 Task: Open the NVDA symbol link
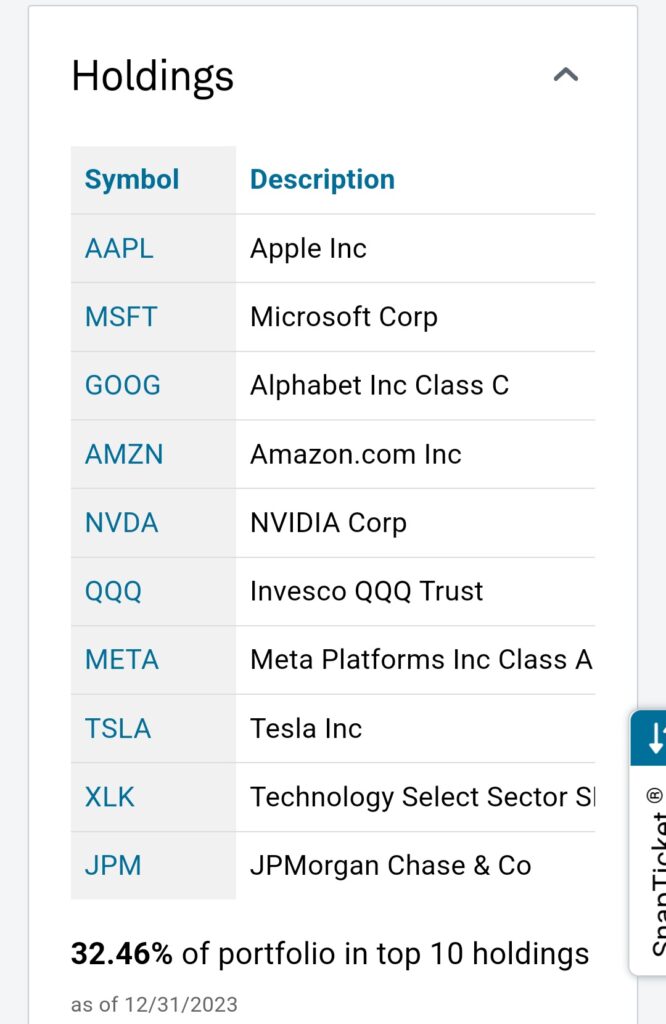121,522
